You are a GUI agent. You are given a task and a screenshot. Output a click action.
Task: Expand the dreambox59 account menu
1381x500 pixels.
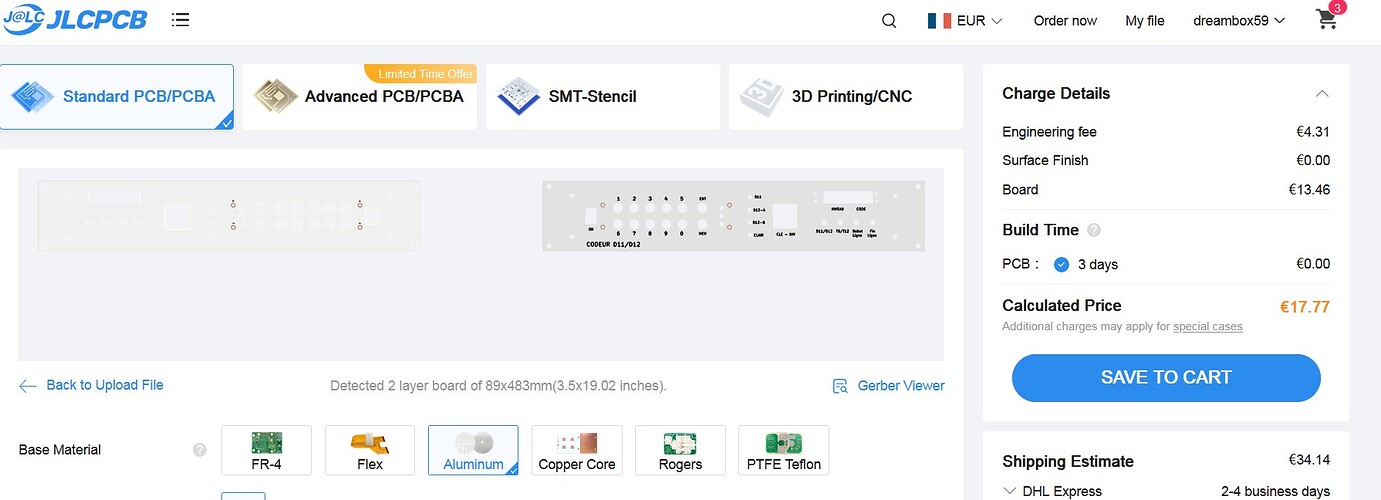(1239, 21)
